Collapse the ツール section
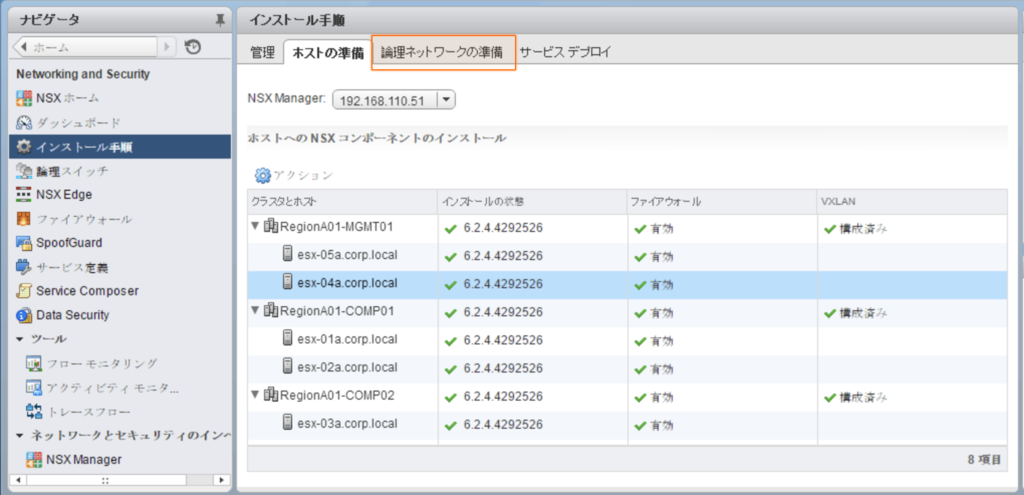This screenshot has width=1024, height=495. pyautogui.click(x=20, y=340)
